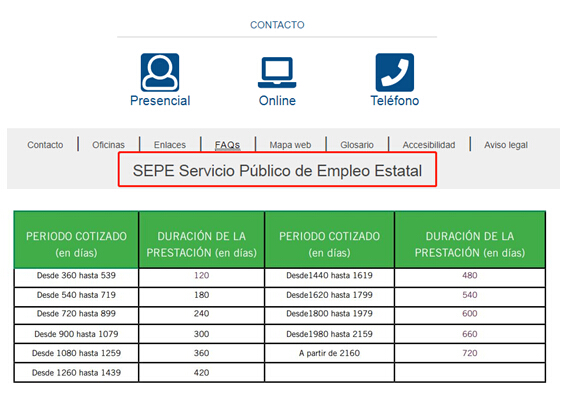Select the duration value 660
Image resolution: width=568 pixels, height=398 pixels.
coord(469,334)
